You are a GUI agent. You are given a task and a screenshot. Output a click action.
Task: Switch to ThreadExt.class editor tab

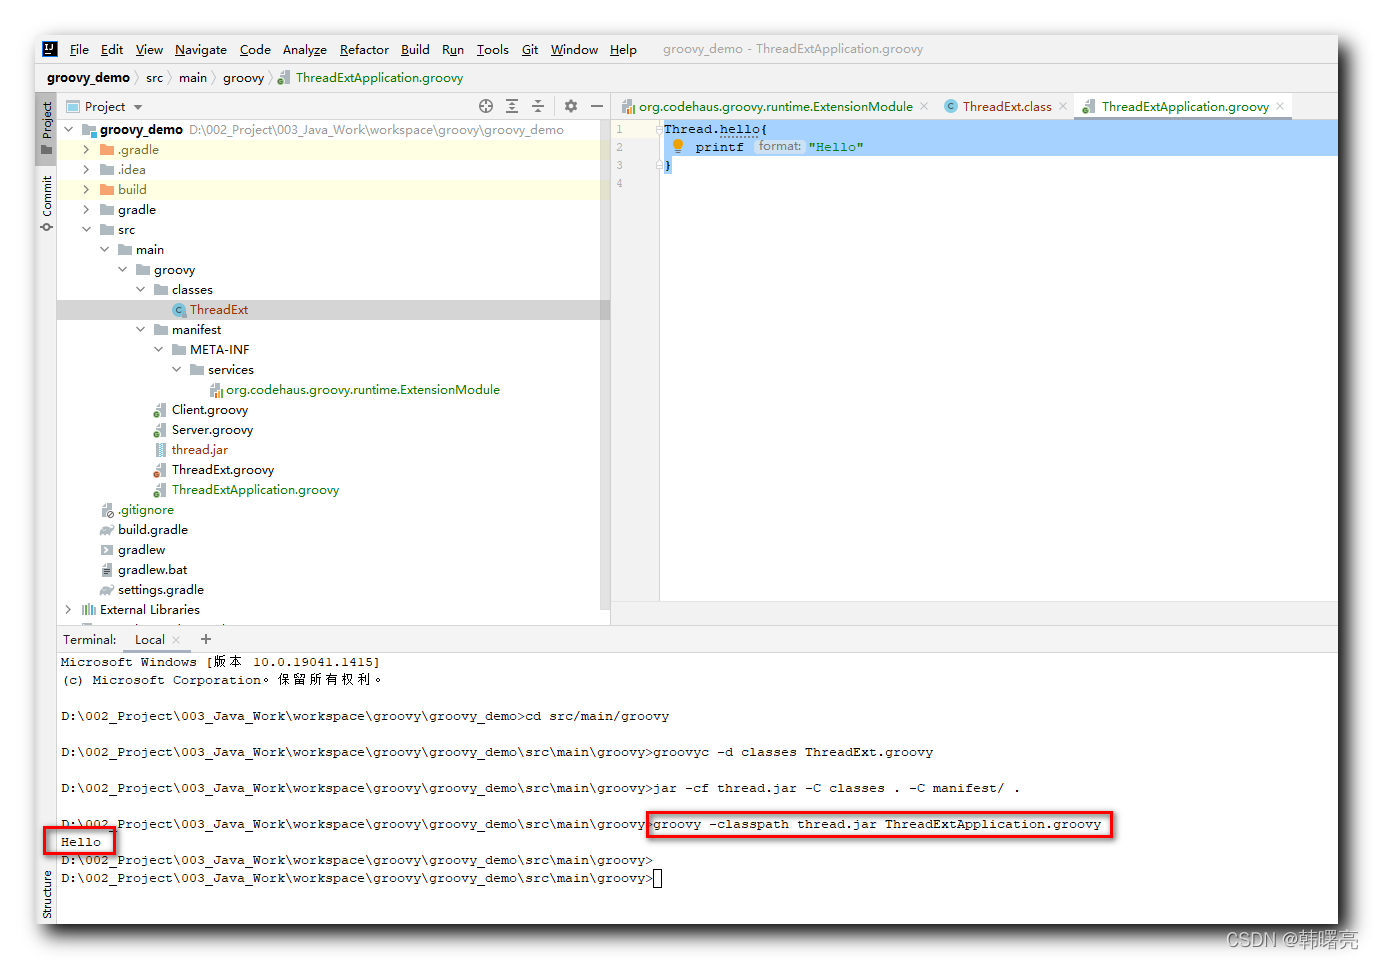[x=1007, y=106]
